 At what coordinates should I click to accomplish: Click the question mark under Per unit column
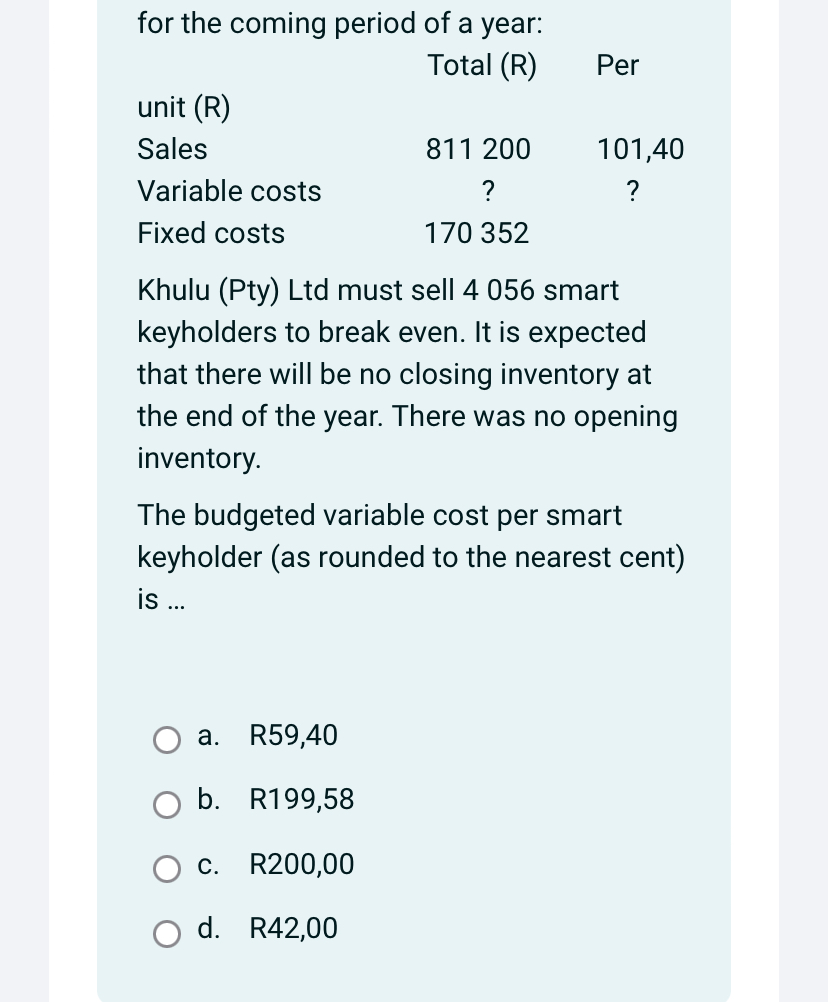632,191
